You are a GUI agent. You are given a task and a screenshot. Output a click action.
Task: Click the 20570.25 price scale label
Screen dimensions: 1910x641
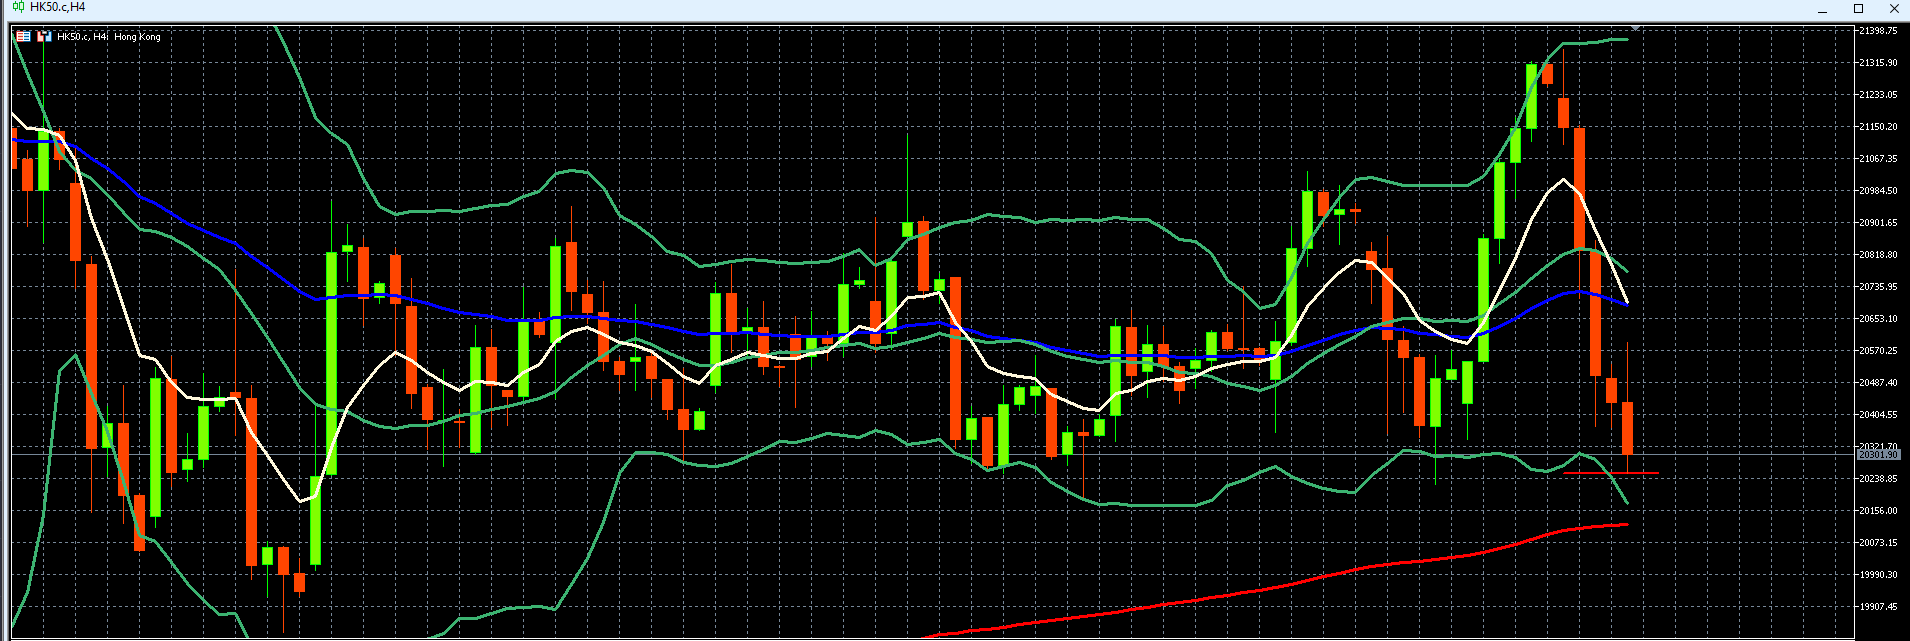(1878, 351)
